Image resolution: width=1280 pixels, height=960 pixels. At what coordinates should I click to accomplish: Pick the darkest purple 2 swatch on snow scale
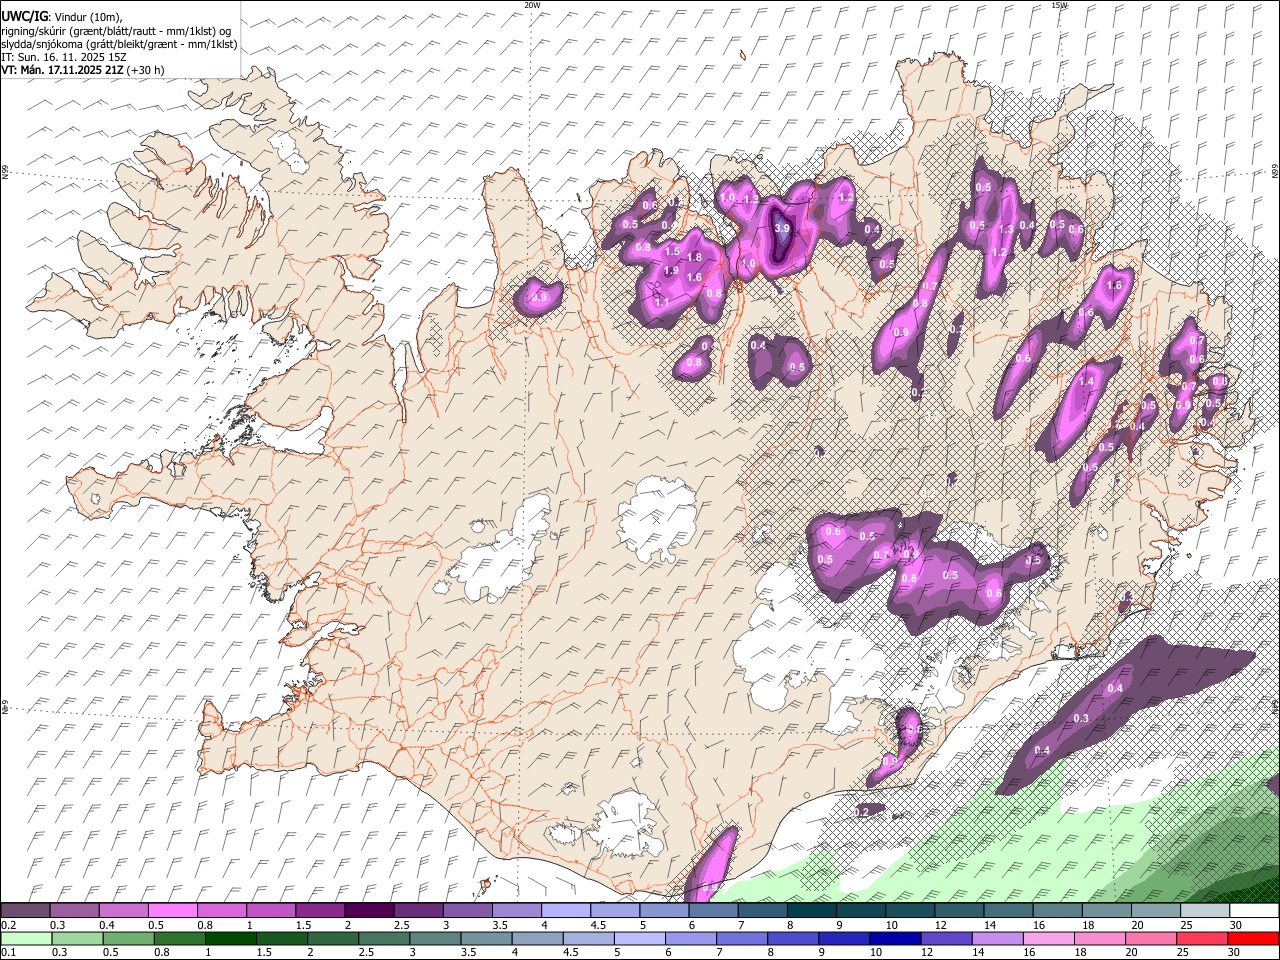tap(369, 911)
